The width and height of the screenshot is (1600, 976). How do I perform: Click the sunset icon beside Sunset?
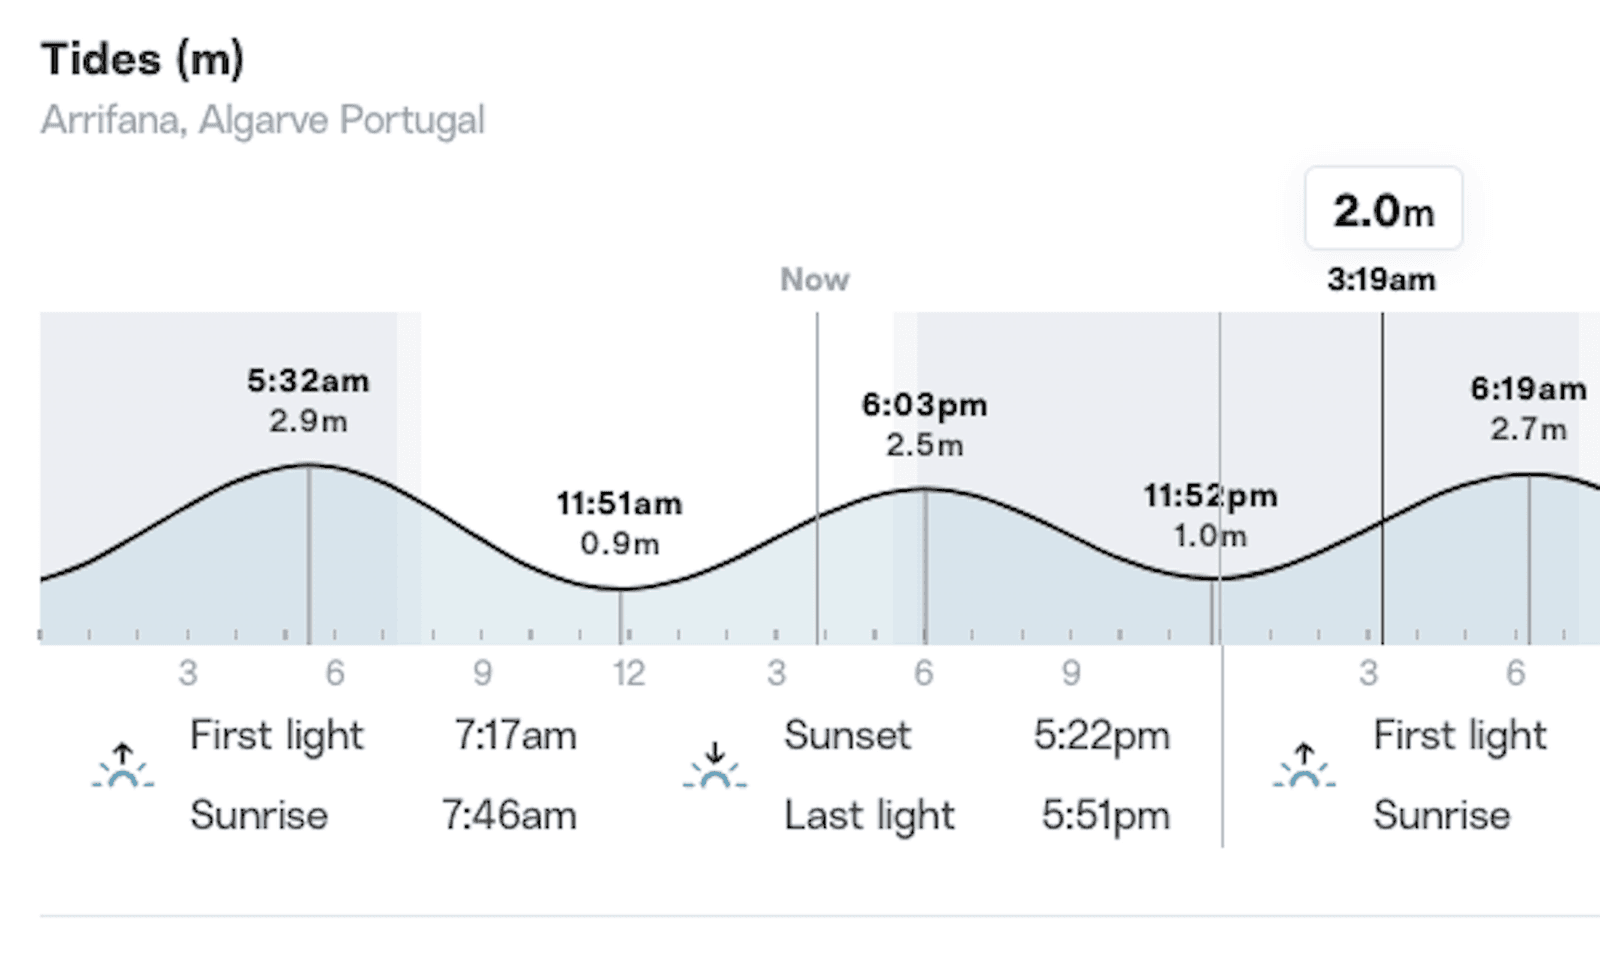(714, 766)
